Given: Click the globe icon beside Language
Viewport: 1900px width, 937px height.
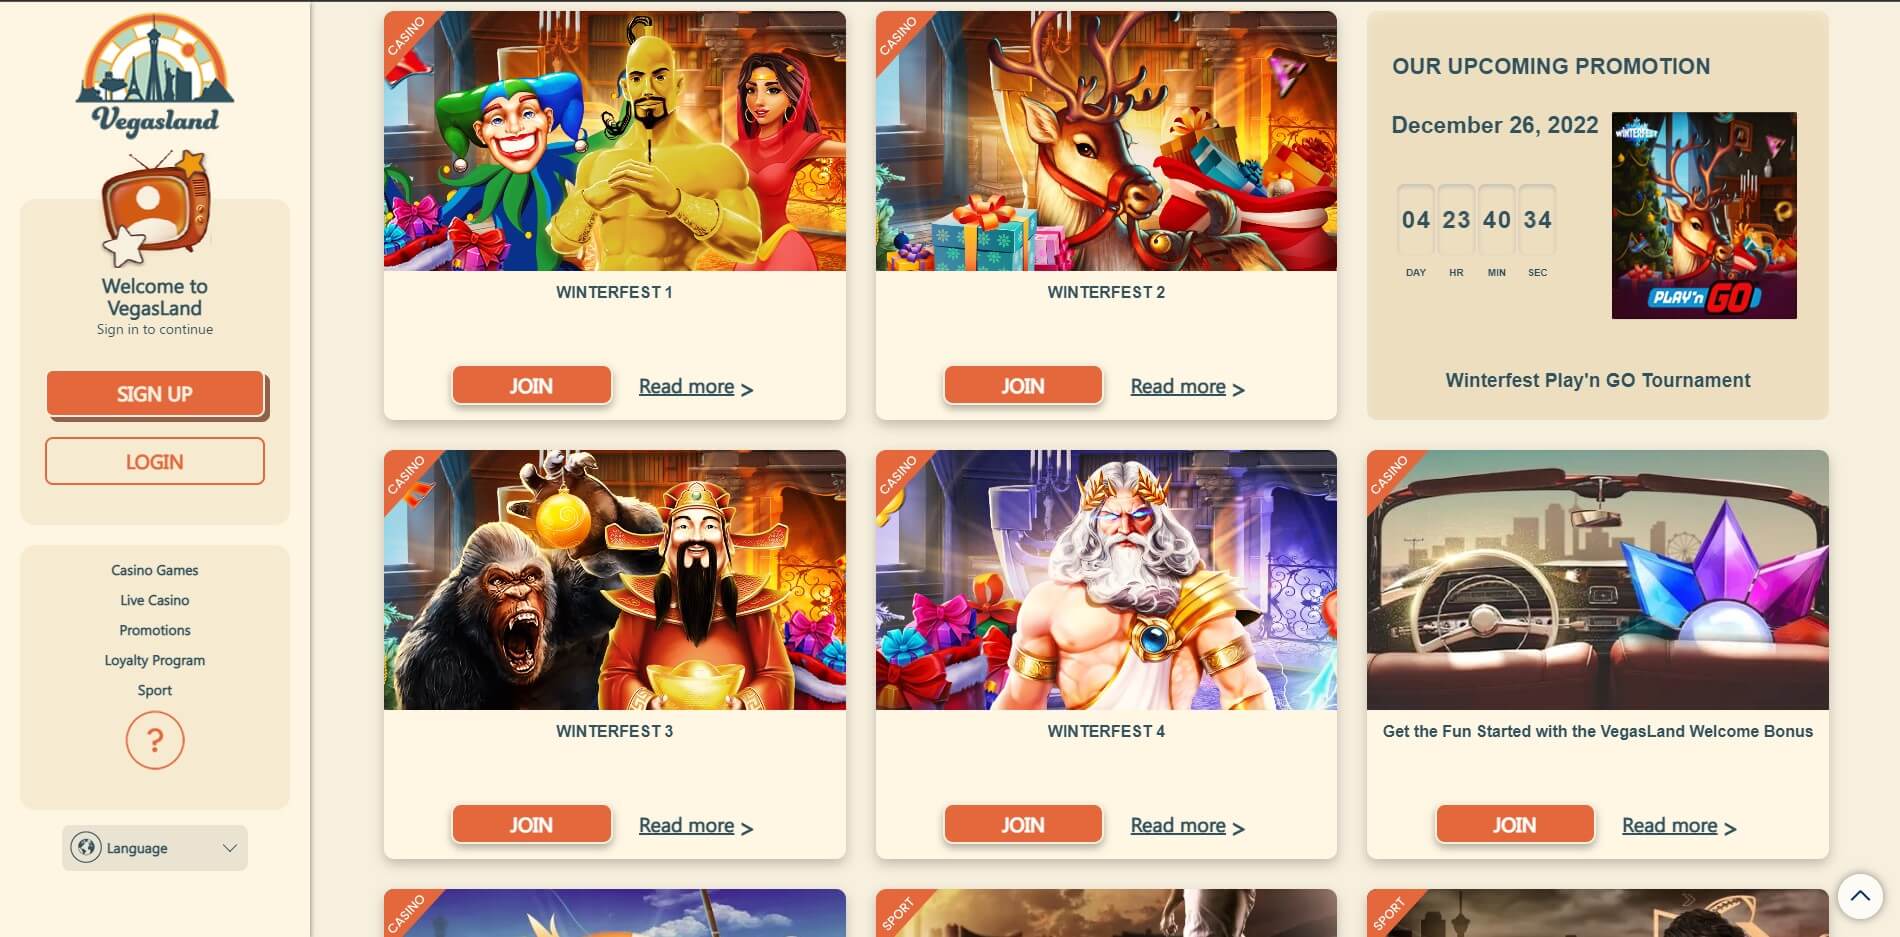Looking at the screenshot, I should point(86,848).
